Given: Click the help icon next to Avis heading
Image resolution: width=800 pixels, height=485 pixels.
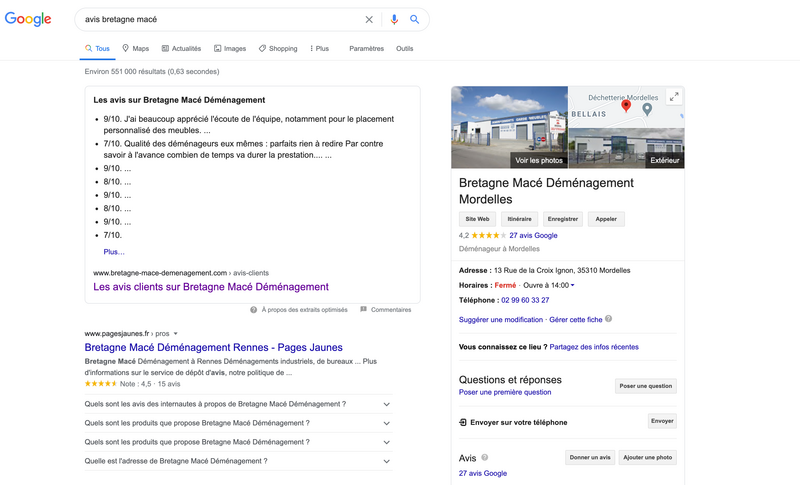Looking at the screenshot, I should click(x=485, y=457).
